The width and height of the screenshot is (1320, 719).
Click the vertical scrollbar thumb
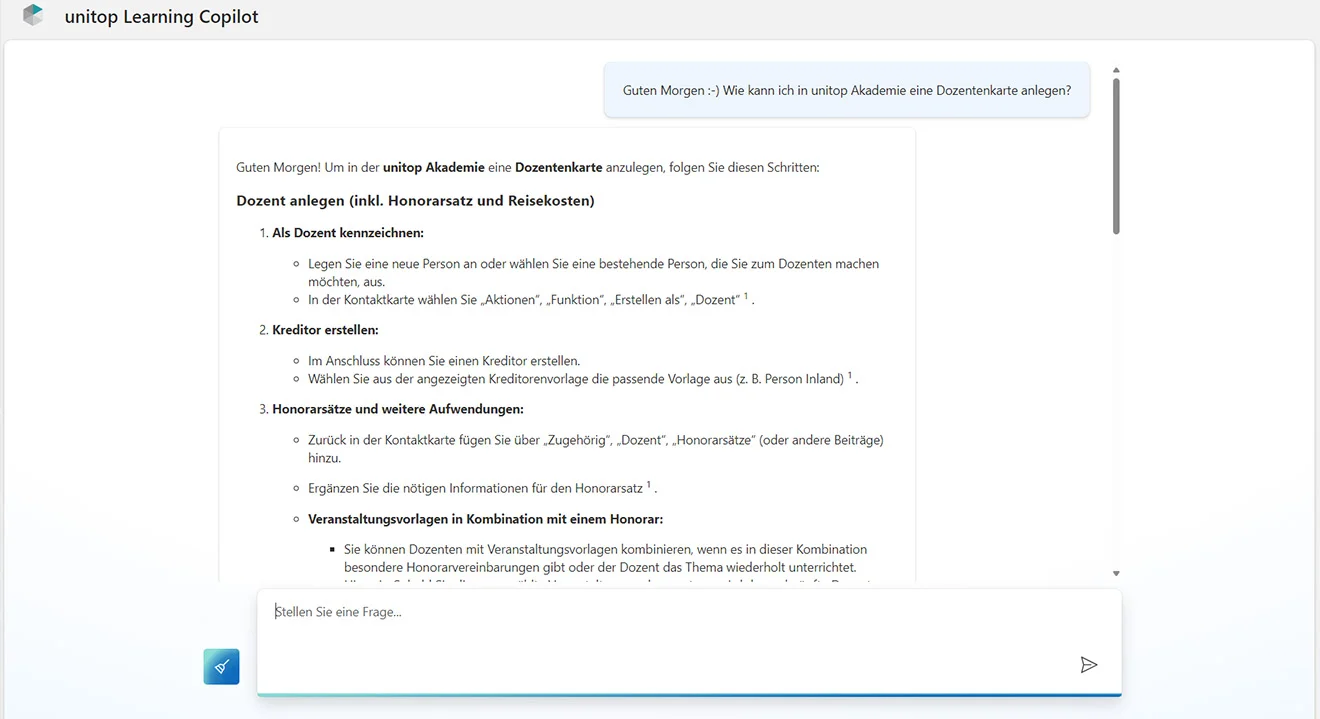tap(1116, 155)
